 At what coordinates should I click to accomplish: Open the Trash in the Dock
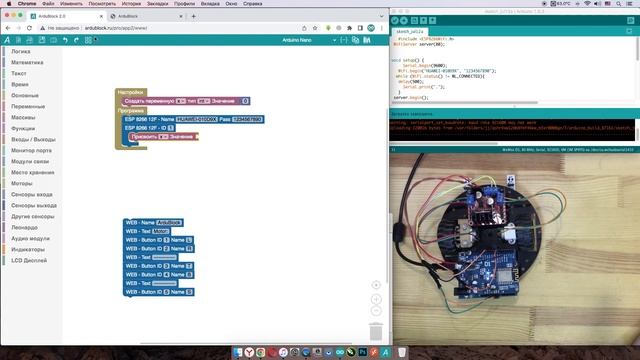point(402,352)
